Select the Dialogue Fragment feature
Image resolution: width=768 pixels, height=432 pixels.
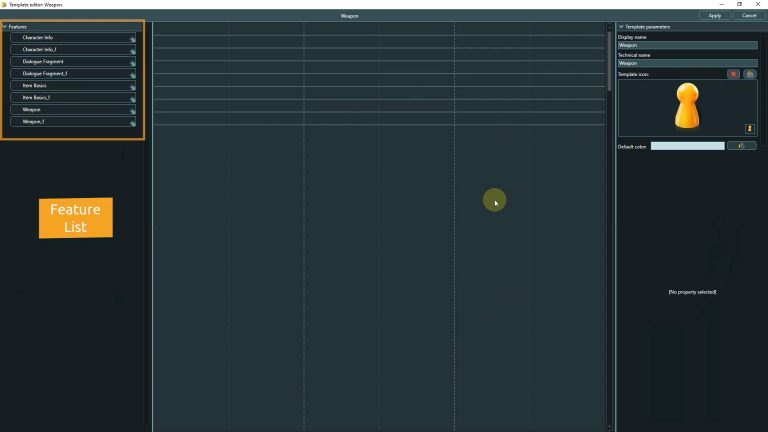point(73,62)
